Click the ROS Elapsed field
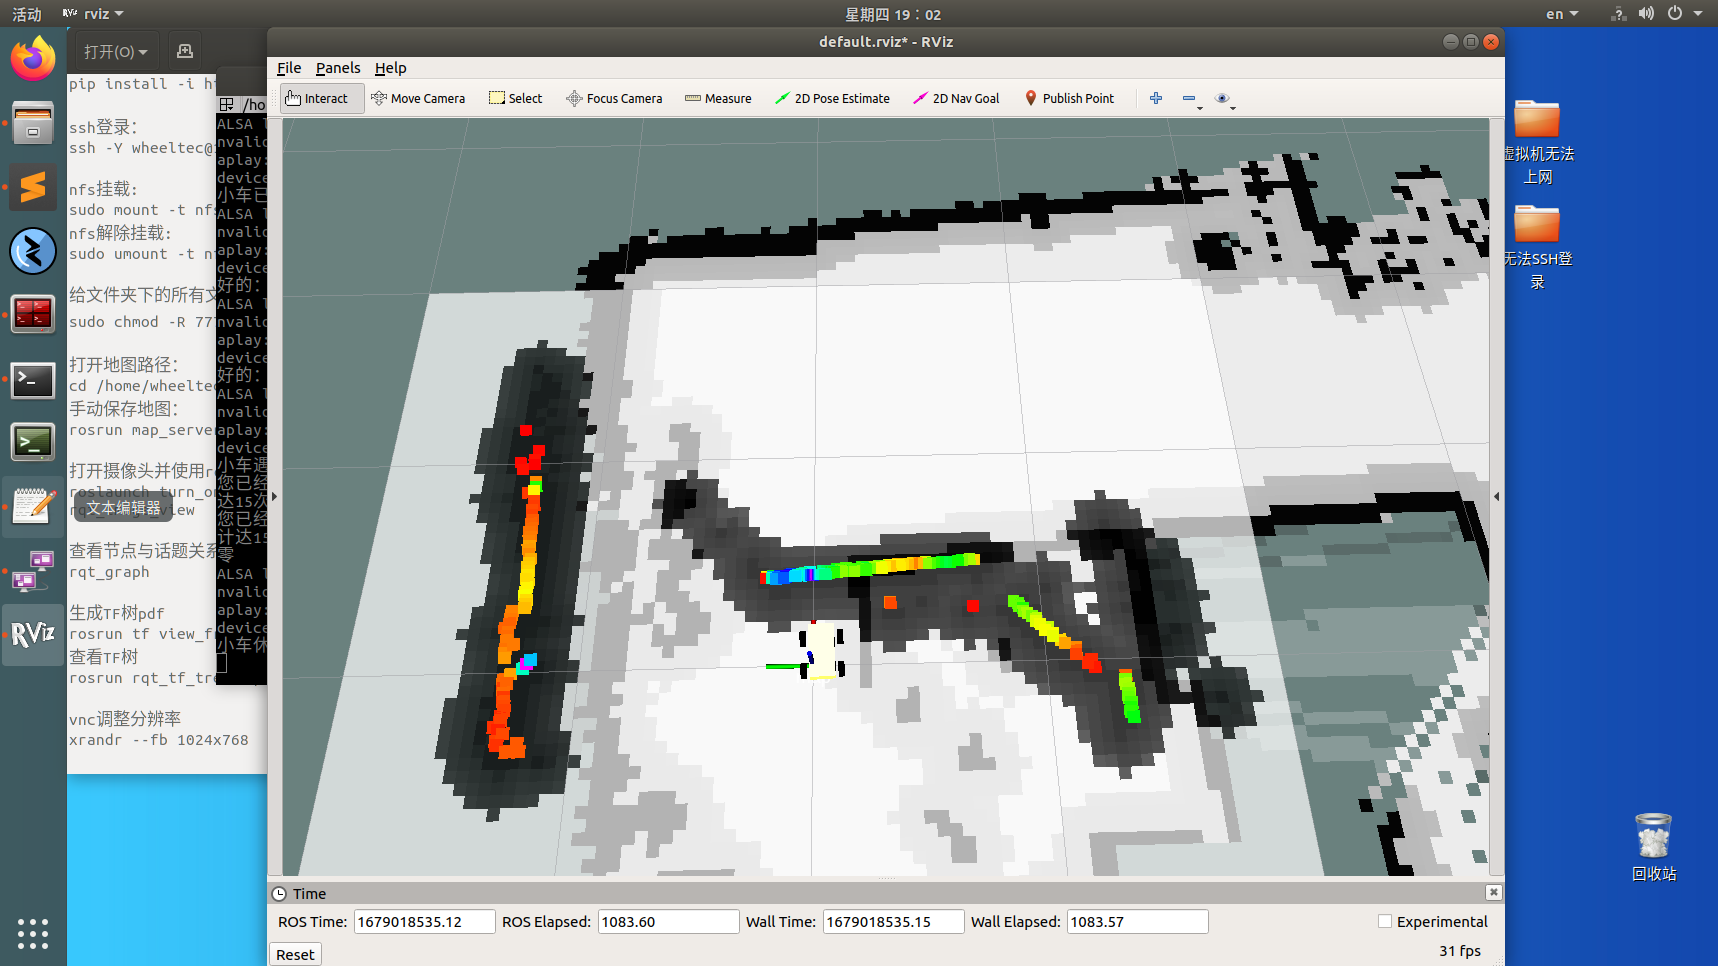Image resolution: width=1718 pixels, height=966 pixels. (668, 921)
